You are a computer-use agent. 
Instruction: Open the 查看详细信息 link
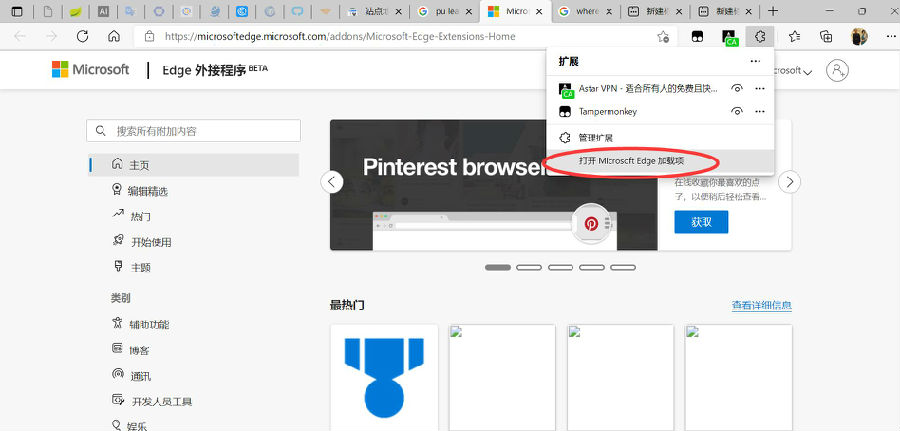(762, 305)
